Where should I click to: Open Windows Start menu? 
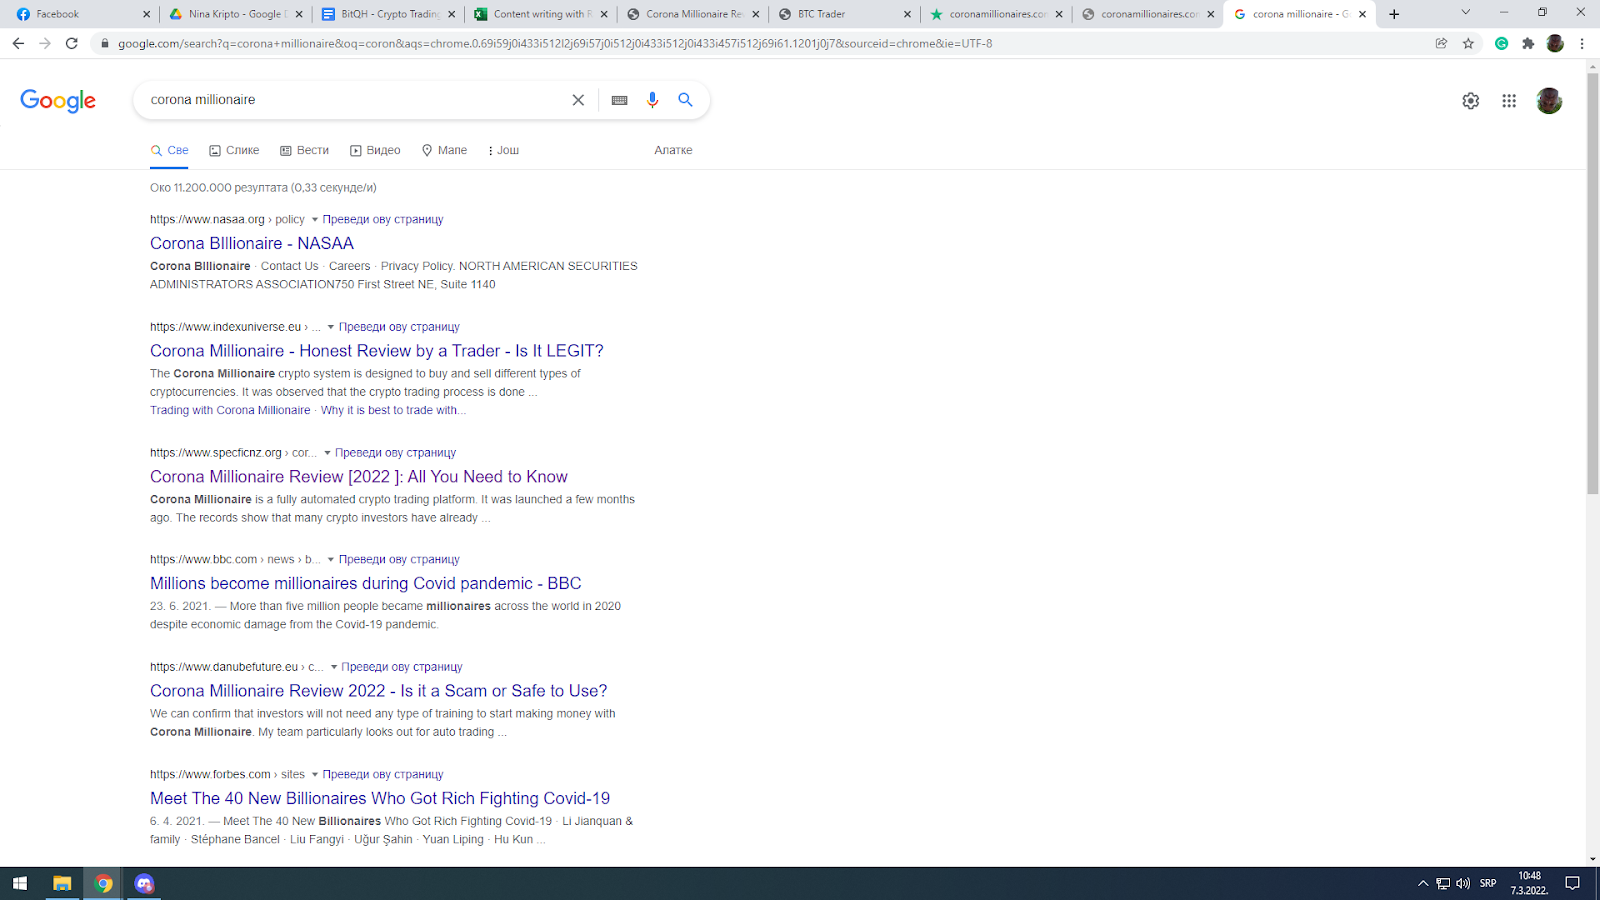pyautogui.click(x=20, y=883)
